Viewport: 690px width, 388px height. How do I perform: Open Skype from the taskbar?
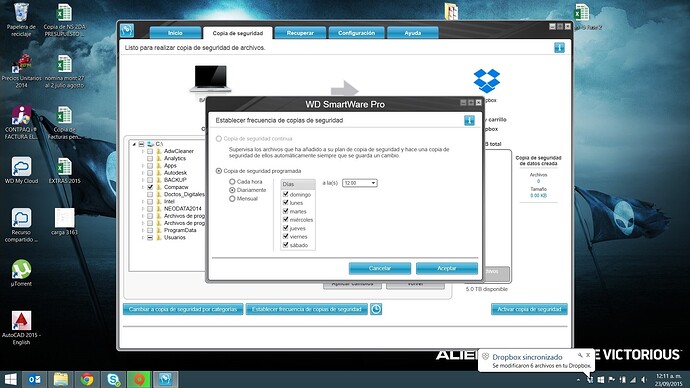pyautogui.click(x=114, y=379)
